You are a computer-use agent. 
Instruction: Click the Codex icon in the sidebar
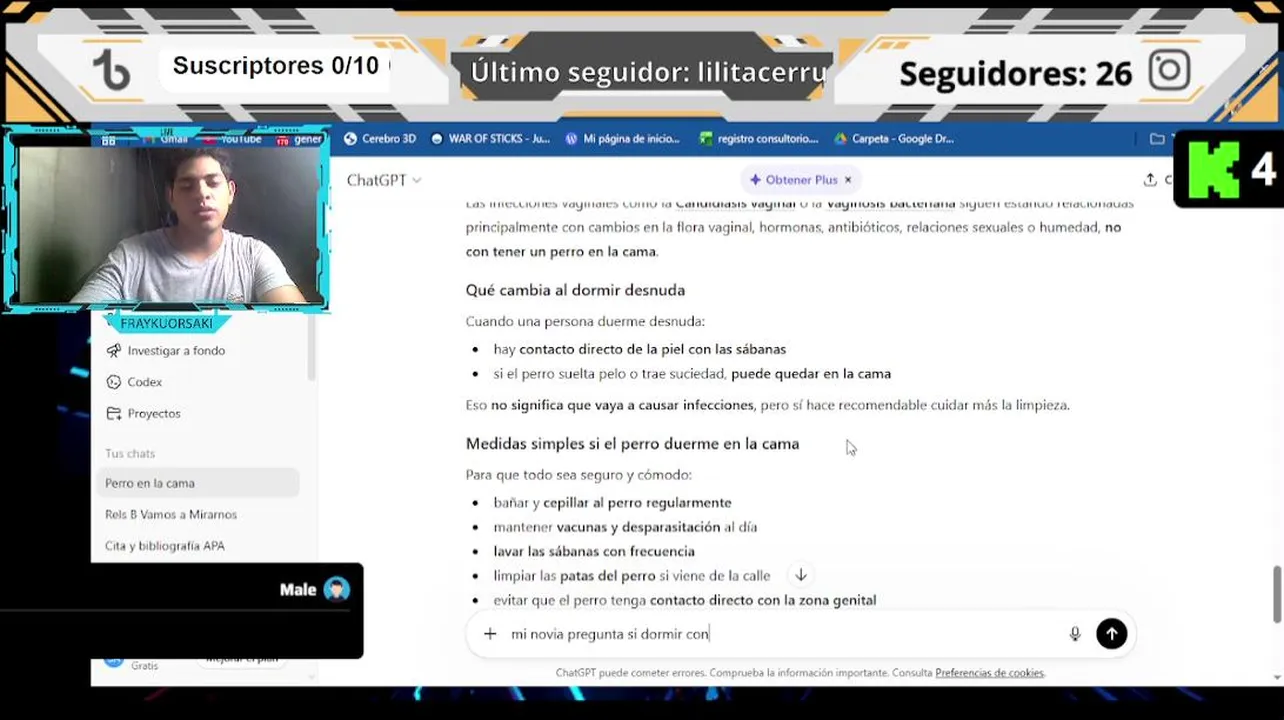point(113,382)
